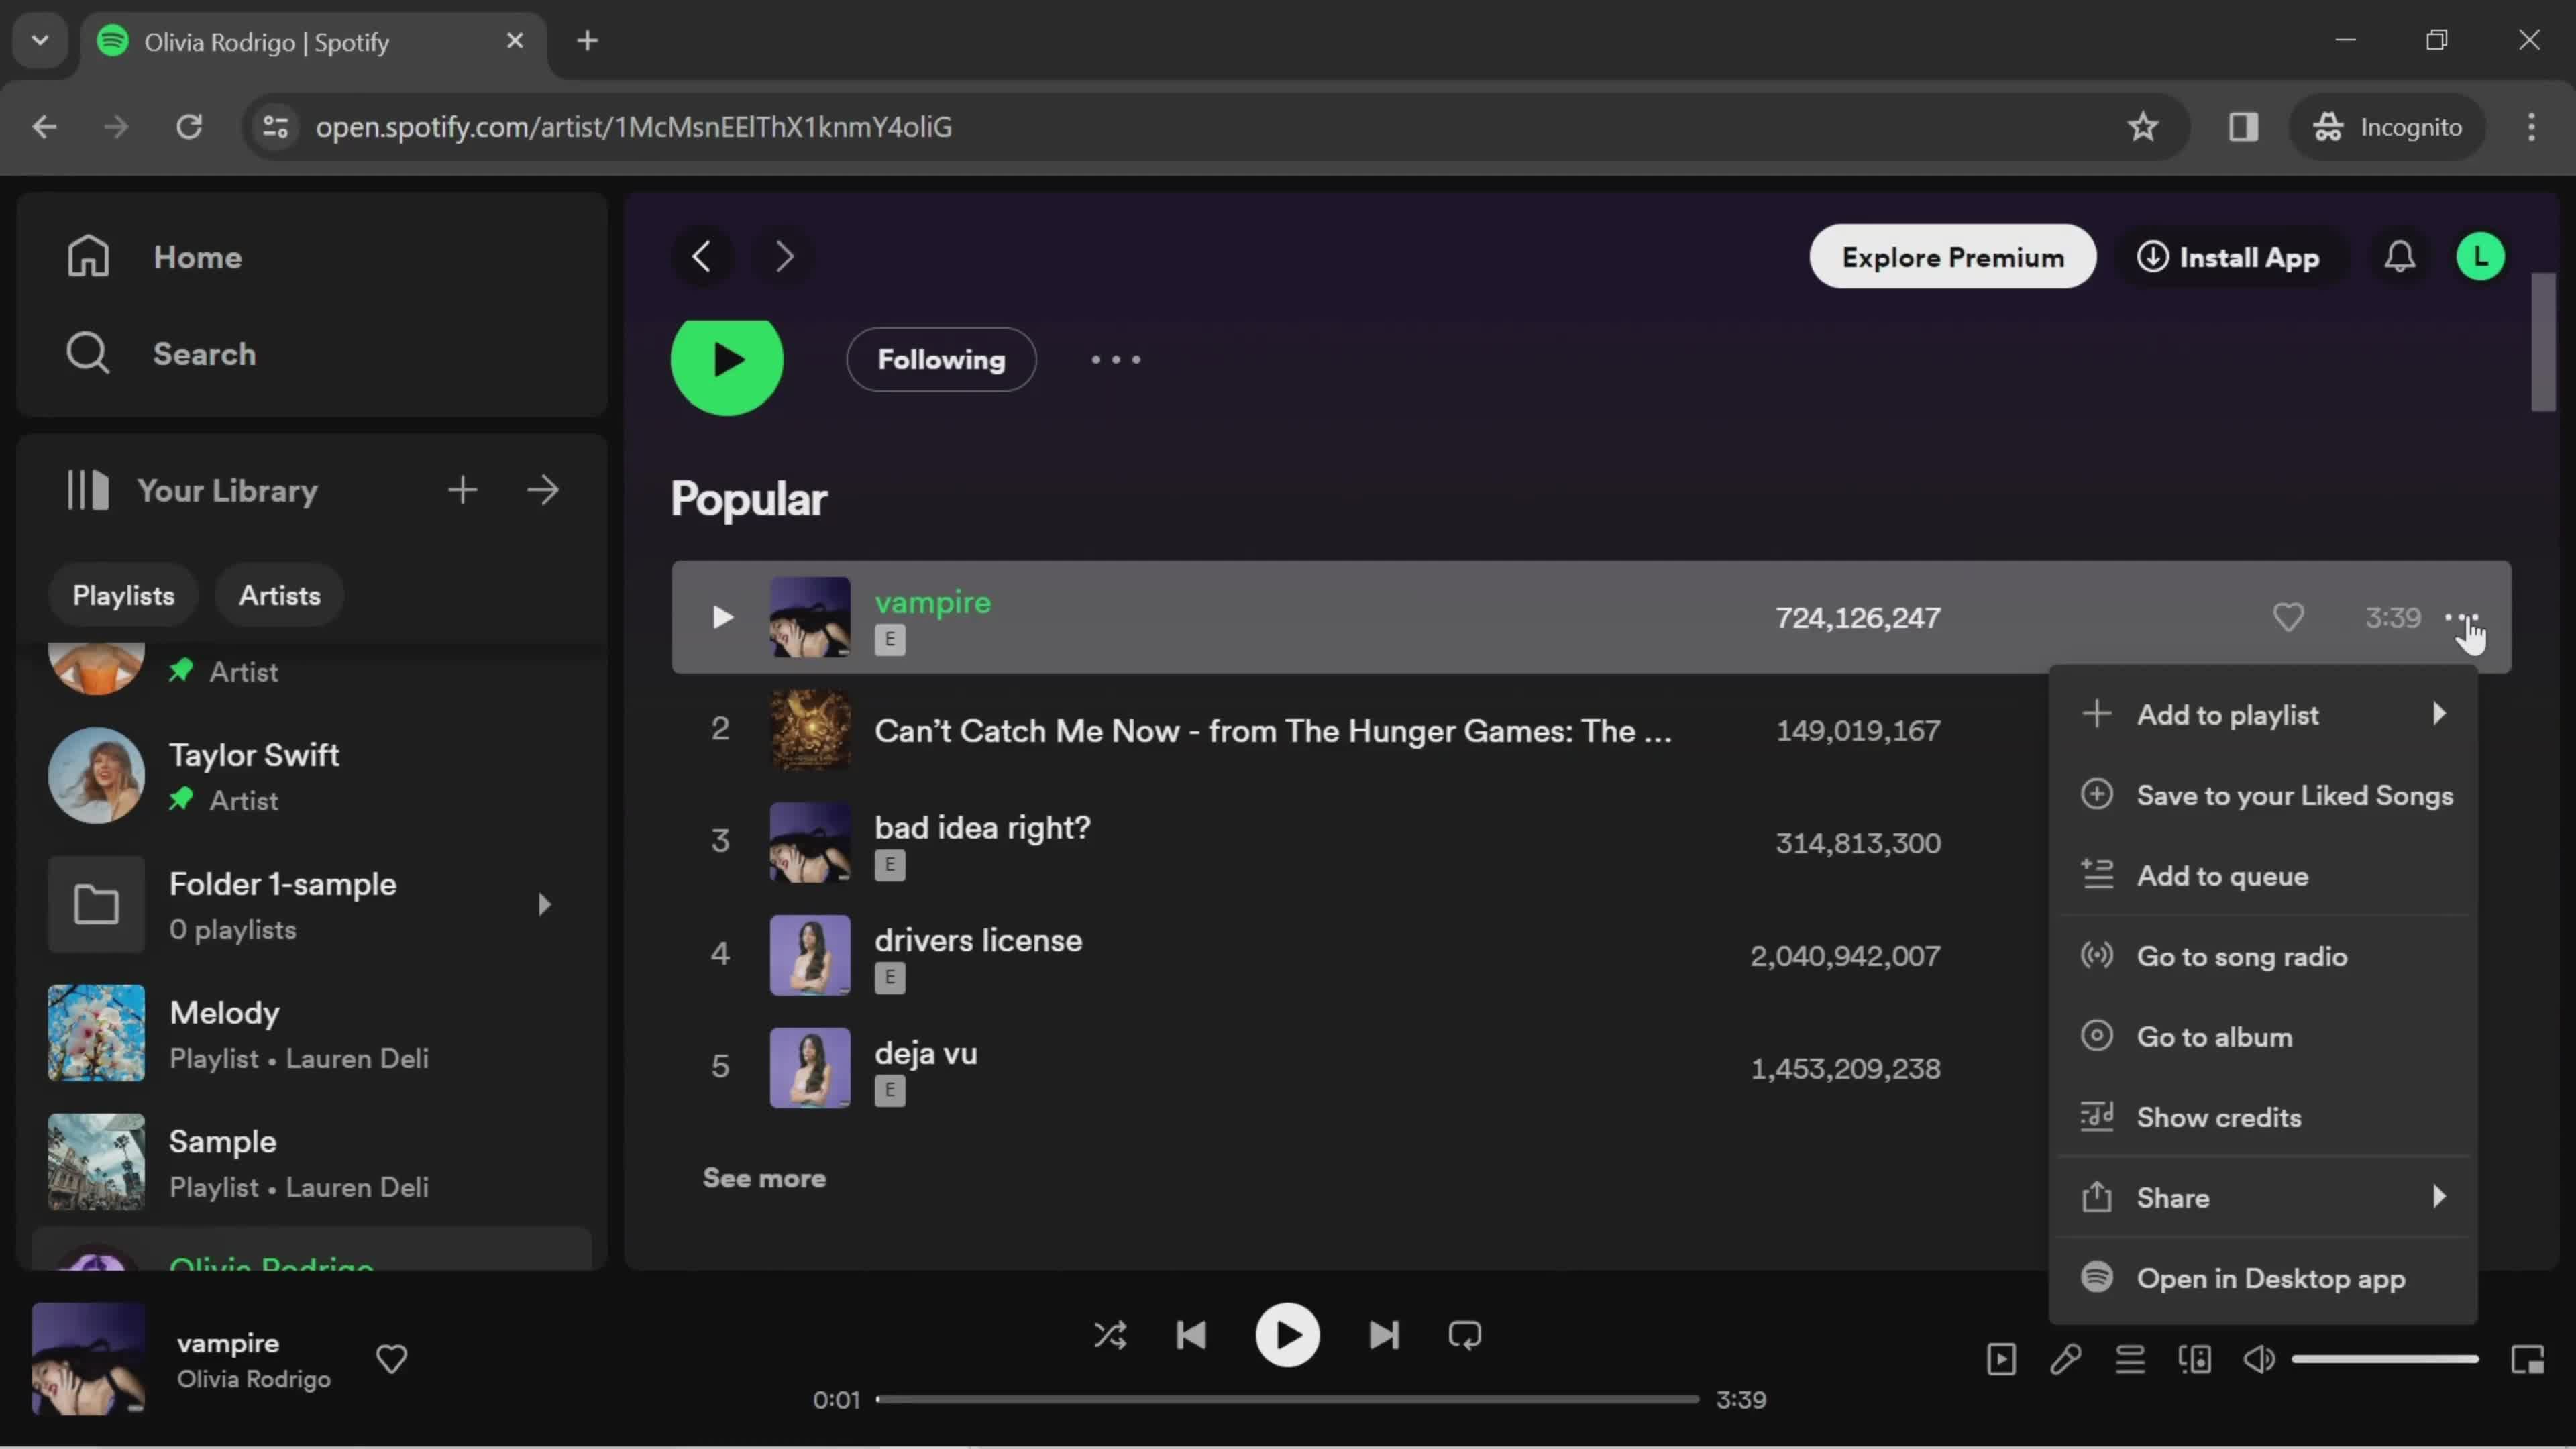2576x1449 pixels.
Task: Select the deja vu track
Action: pos(926,1054)
